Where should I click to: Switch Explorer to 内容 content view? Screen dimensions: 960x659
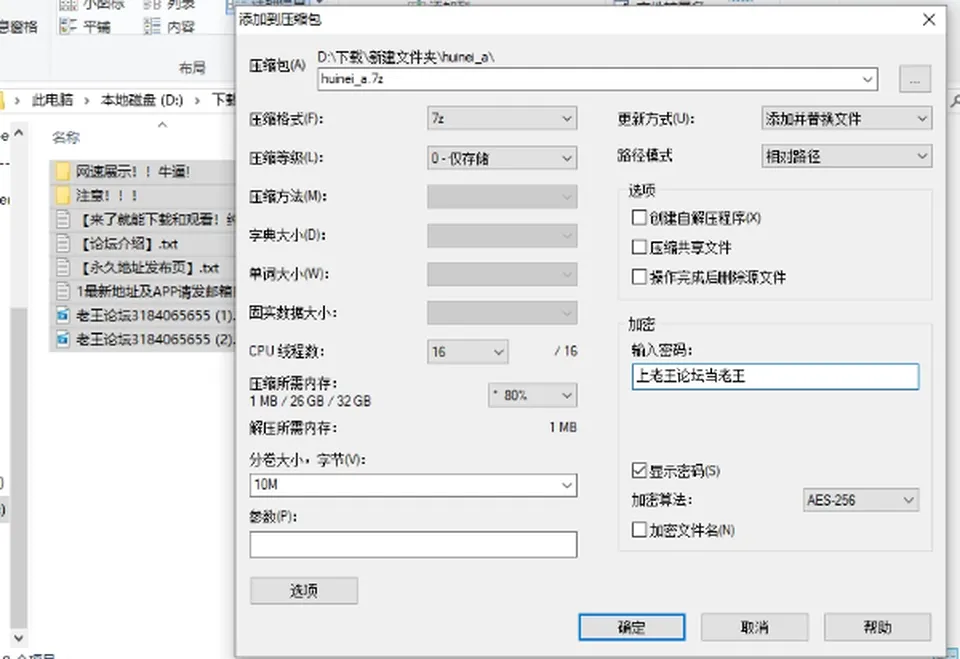coord(169,26)
